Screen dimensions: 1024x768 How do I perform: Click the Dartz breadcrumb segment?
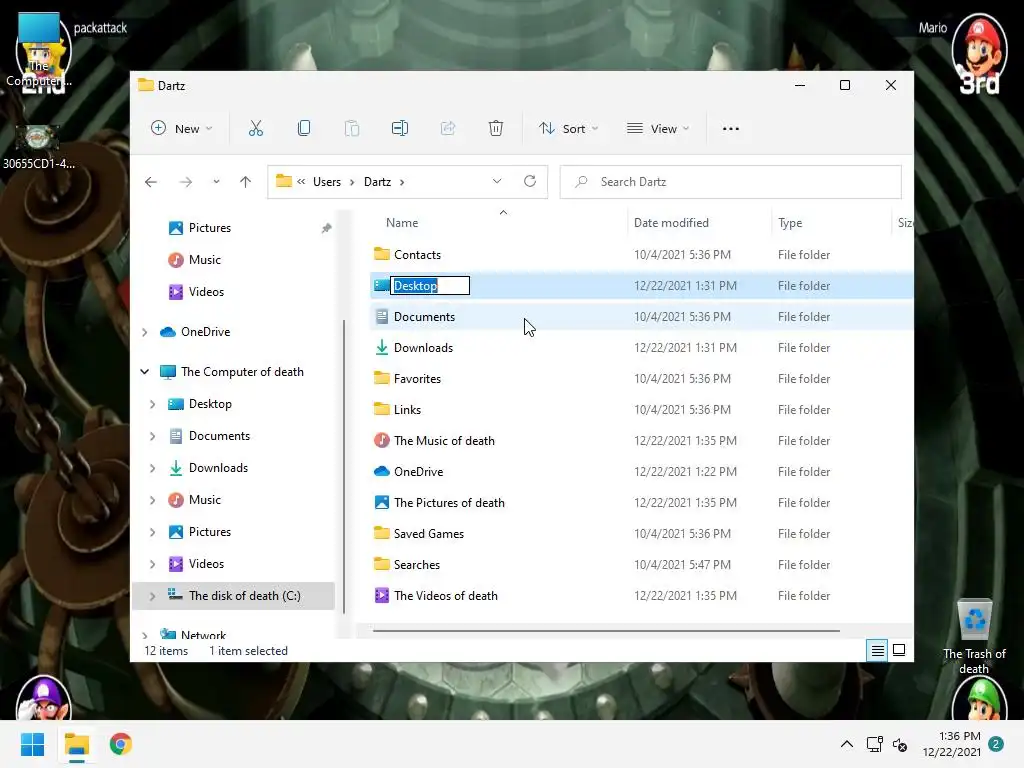377,182
